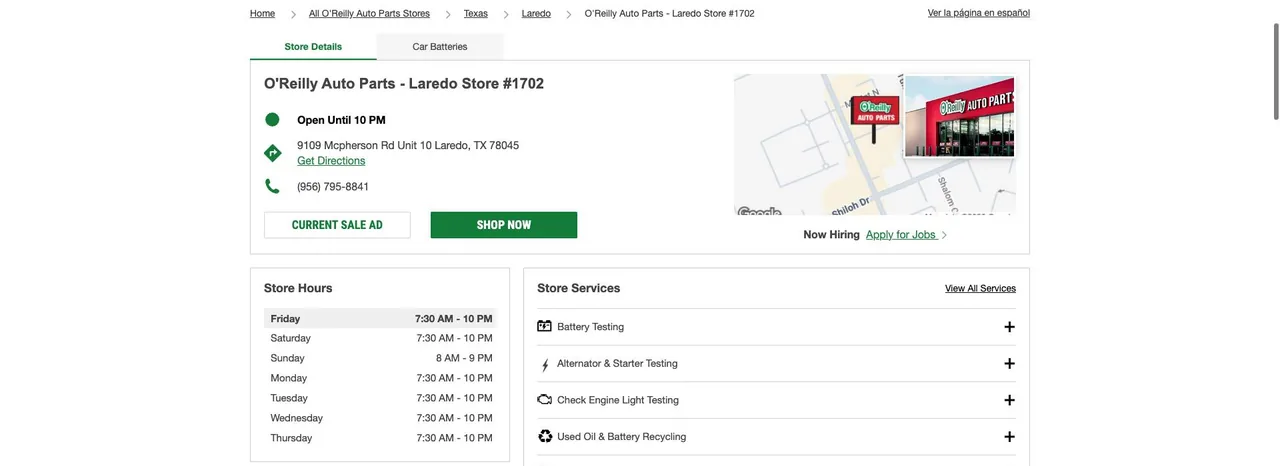Image resolution: width=1280 pixels, height=466 pixels.
Task: Click the Monday hours row
Action: point(381,378)
